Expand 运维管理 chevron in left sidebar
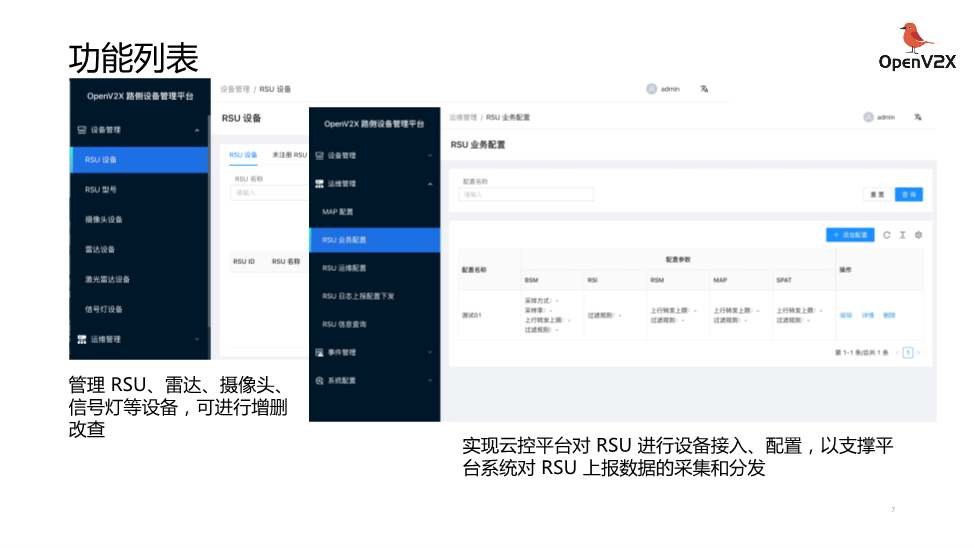 tap(197, 339)
